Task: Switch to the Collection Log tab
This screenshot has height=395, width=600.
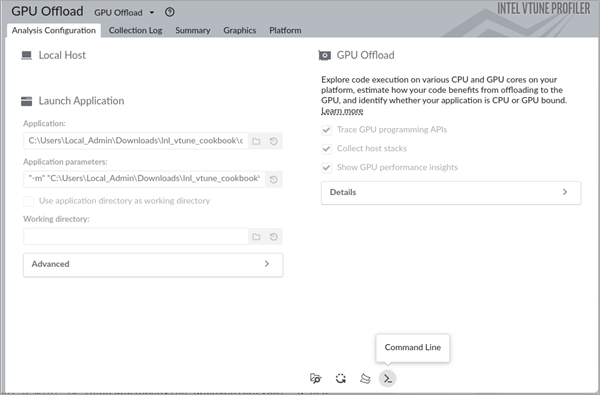Action: point(135,30)
